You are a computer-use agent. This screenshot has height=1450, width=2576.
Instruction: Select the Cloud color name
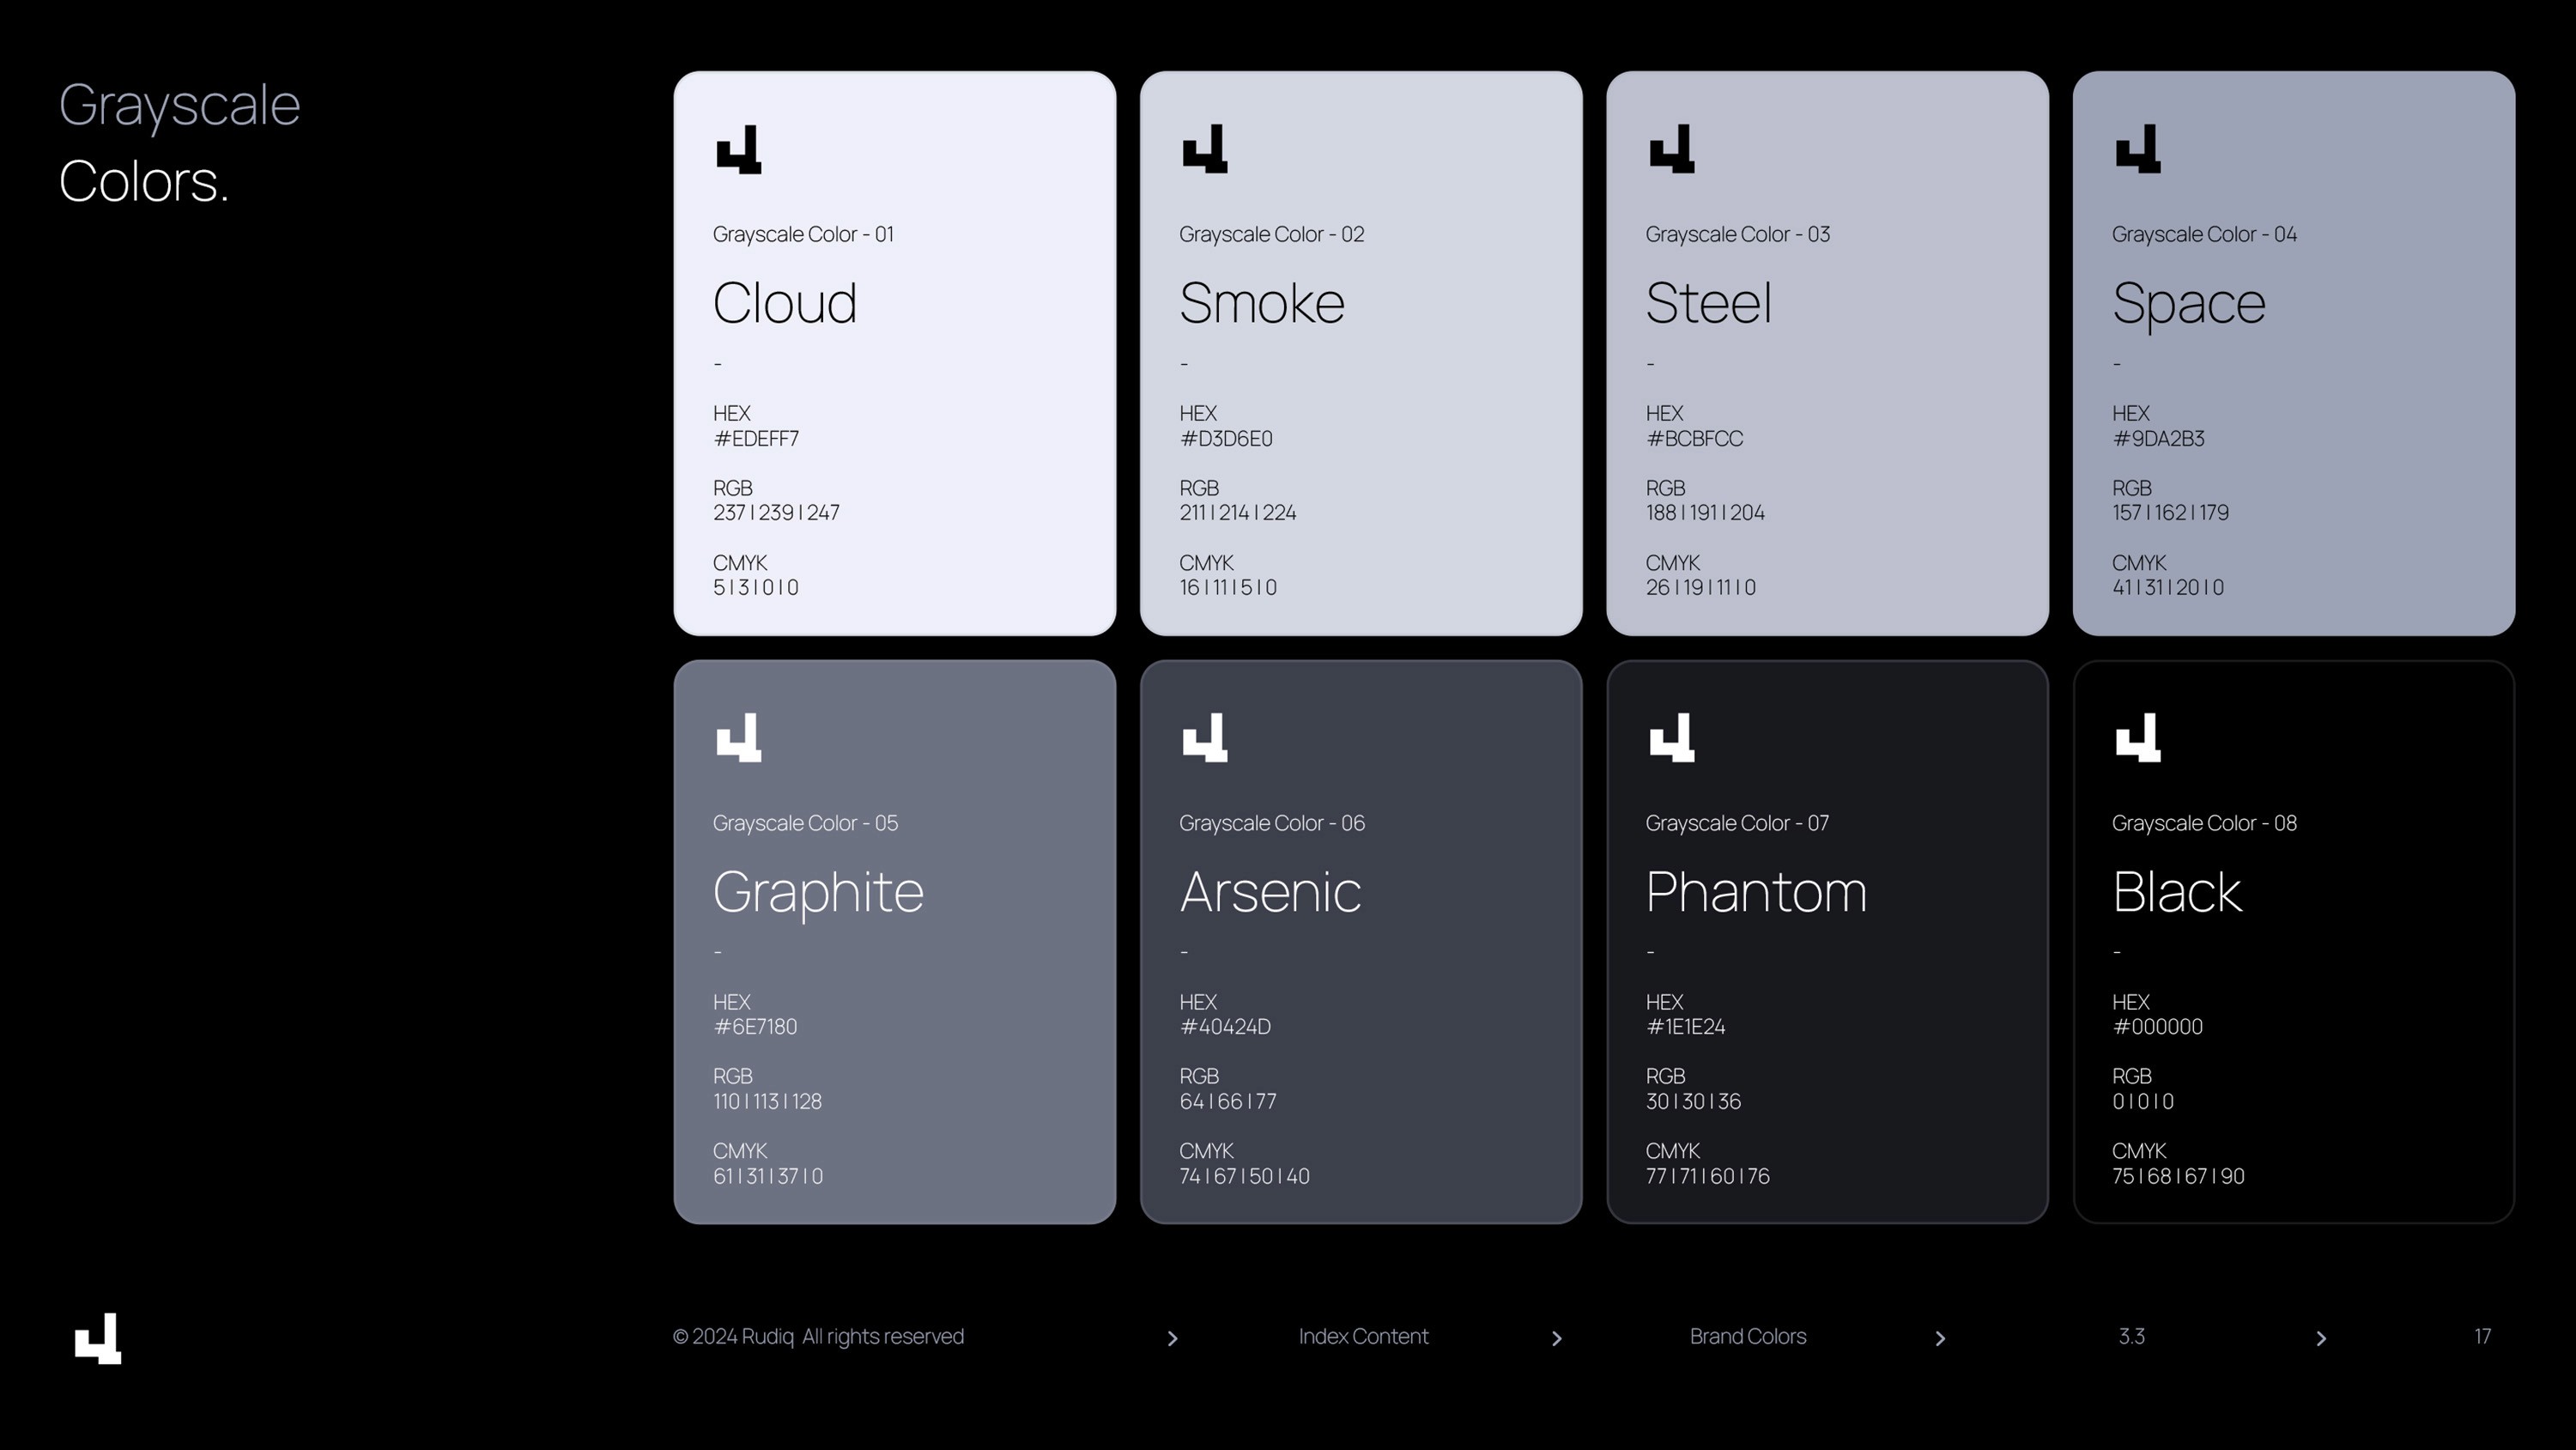pos(785,302)
